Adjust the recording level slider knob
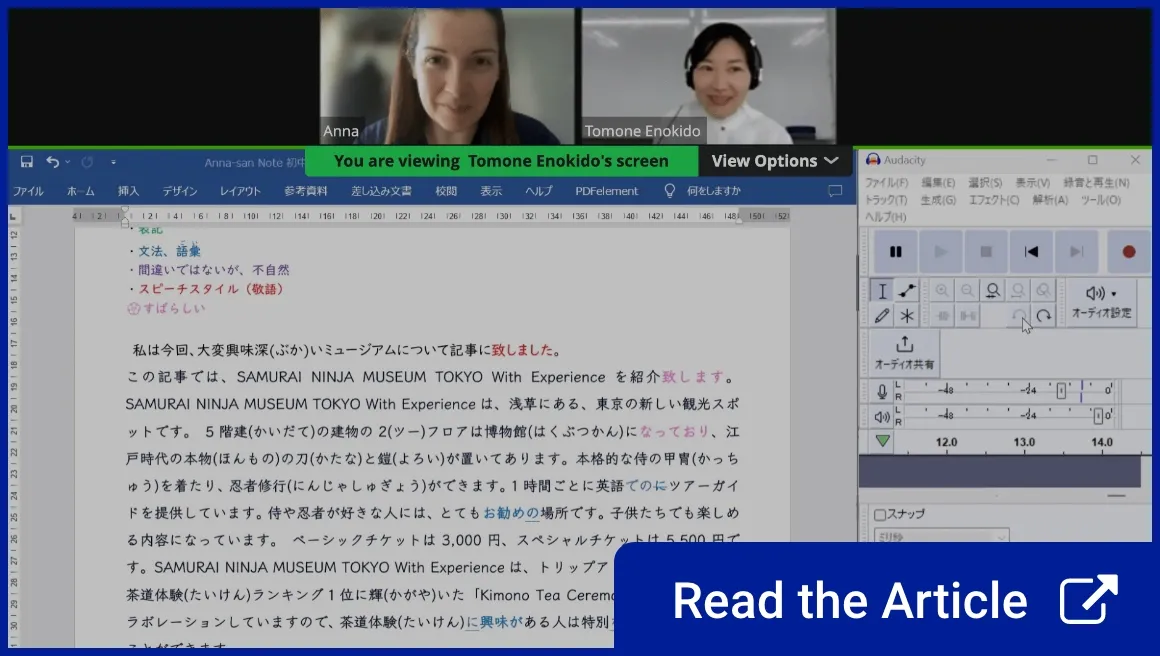Screen dimensions: 1160x656 point(1061,390)
